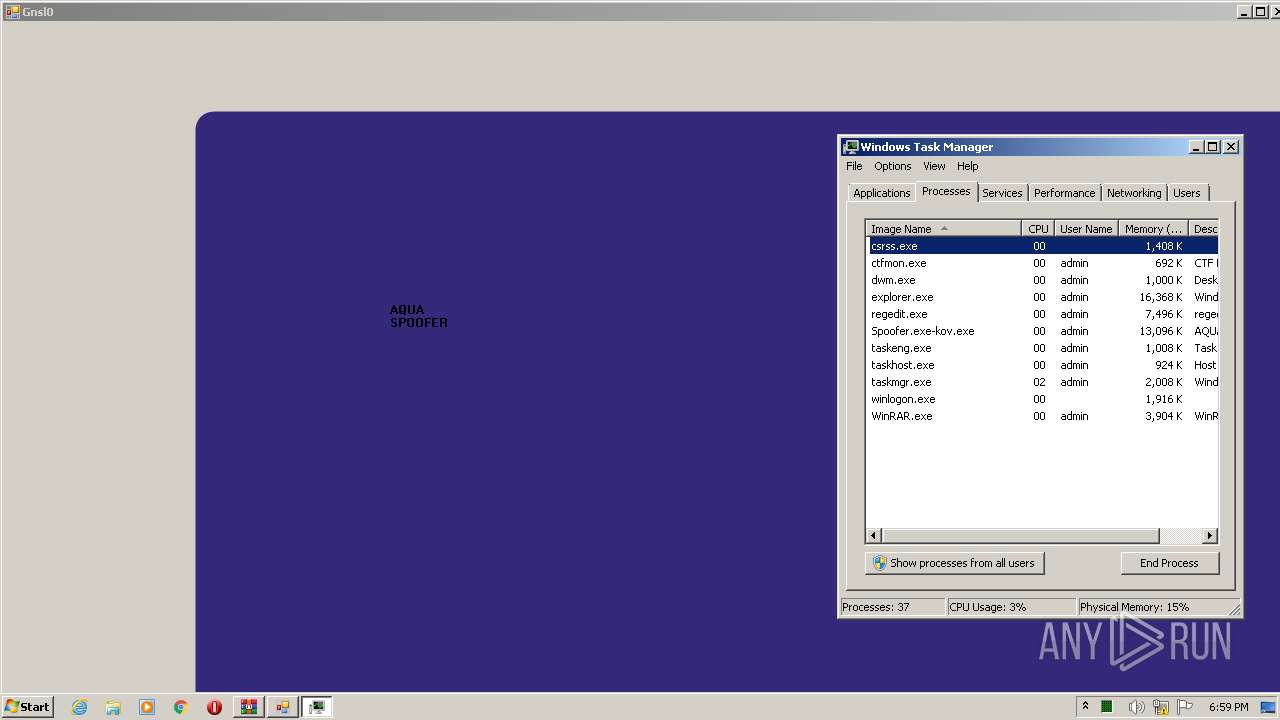The width and height of the screenshot is (1280, 720).
Task: Show hidden tray icons arrow
Action: tap(1085, 706)
